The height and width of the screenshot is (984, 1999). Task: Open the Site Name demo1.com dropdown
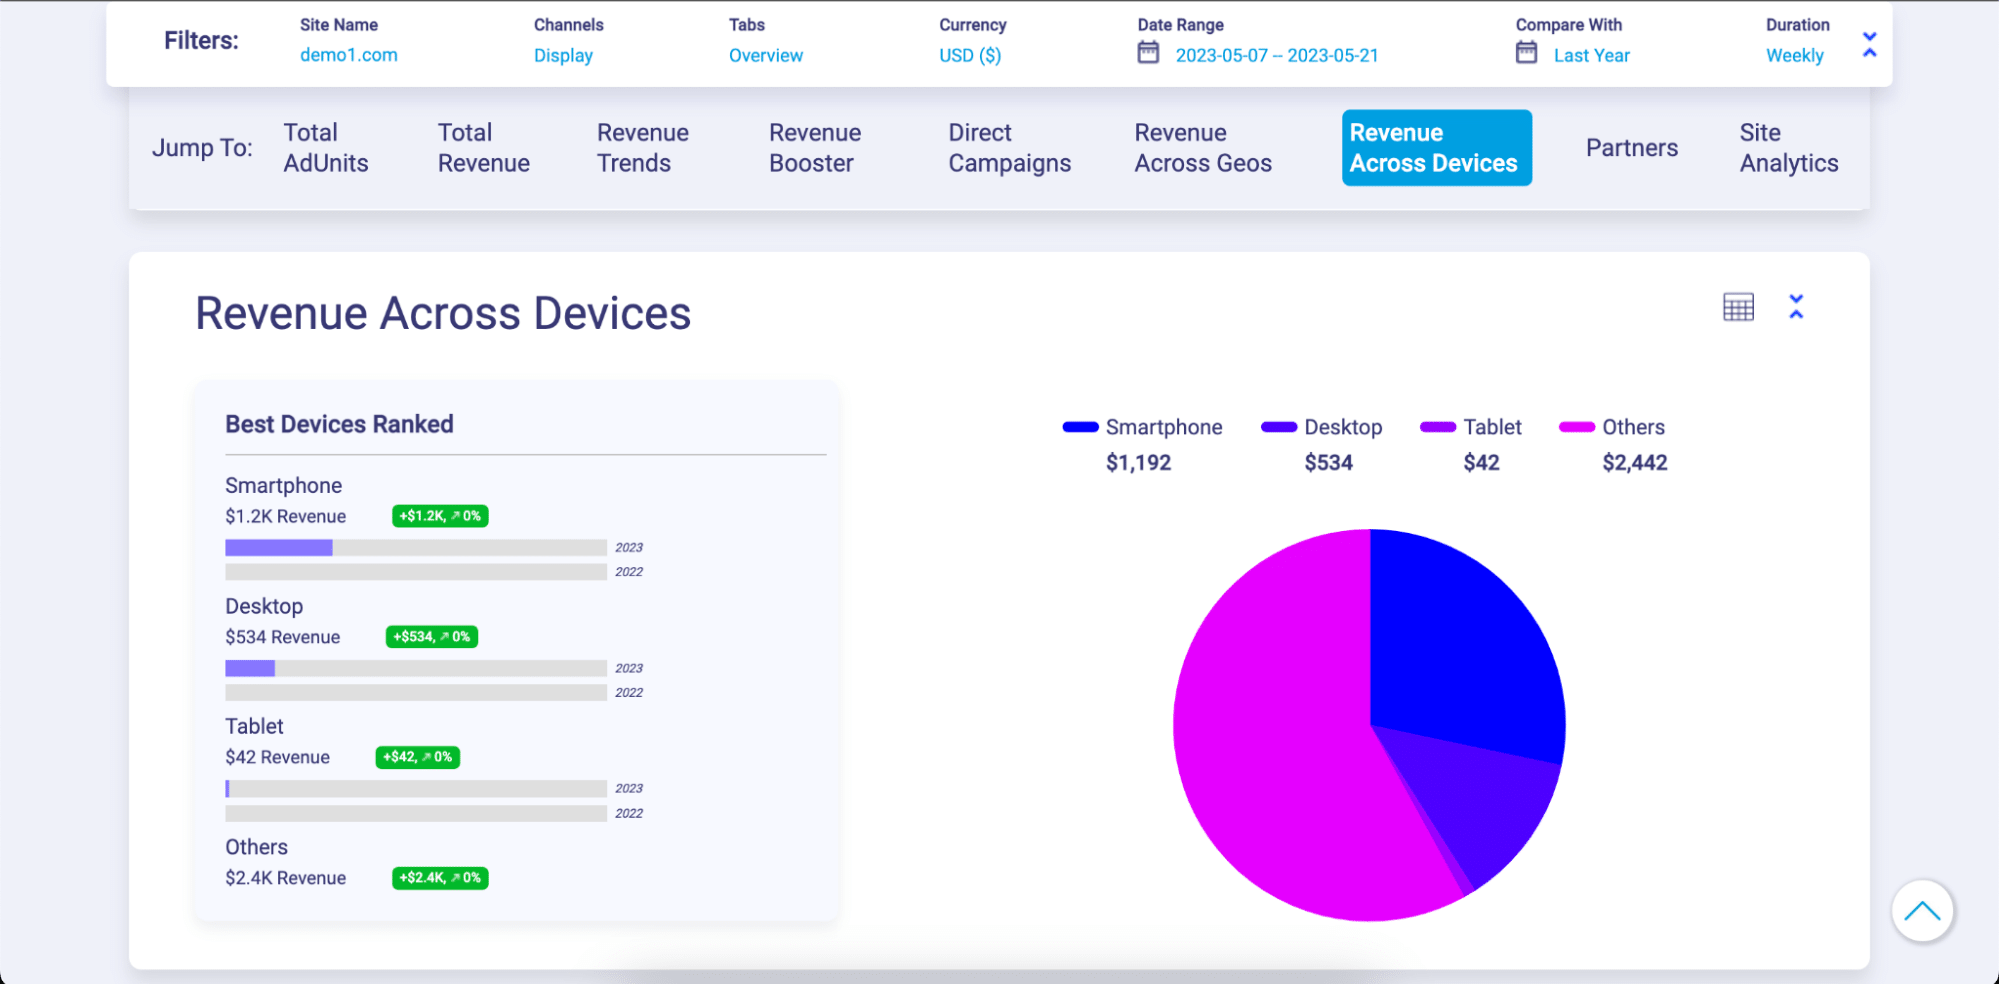click(348, 55)
